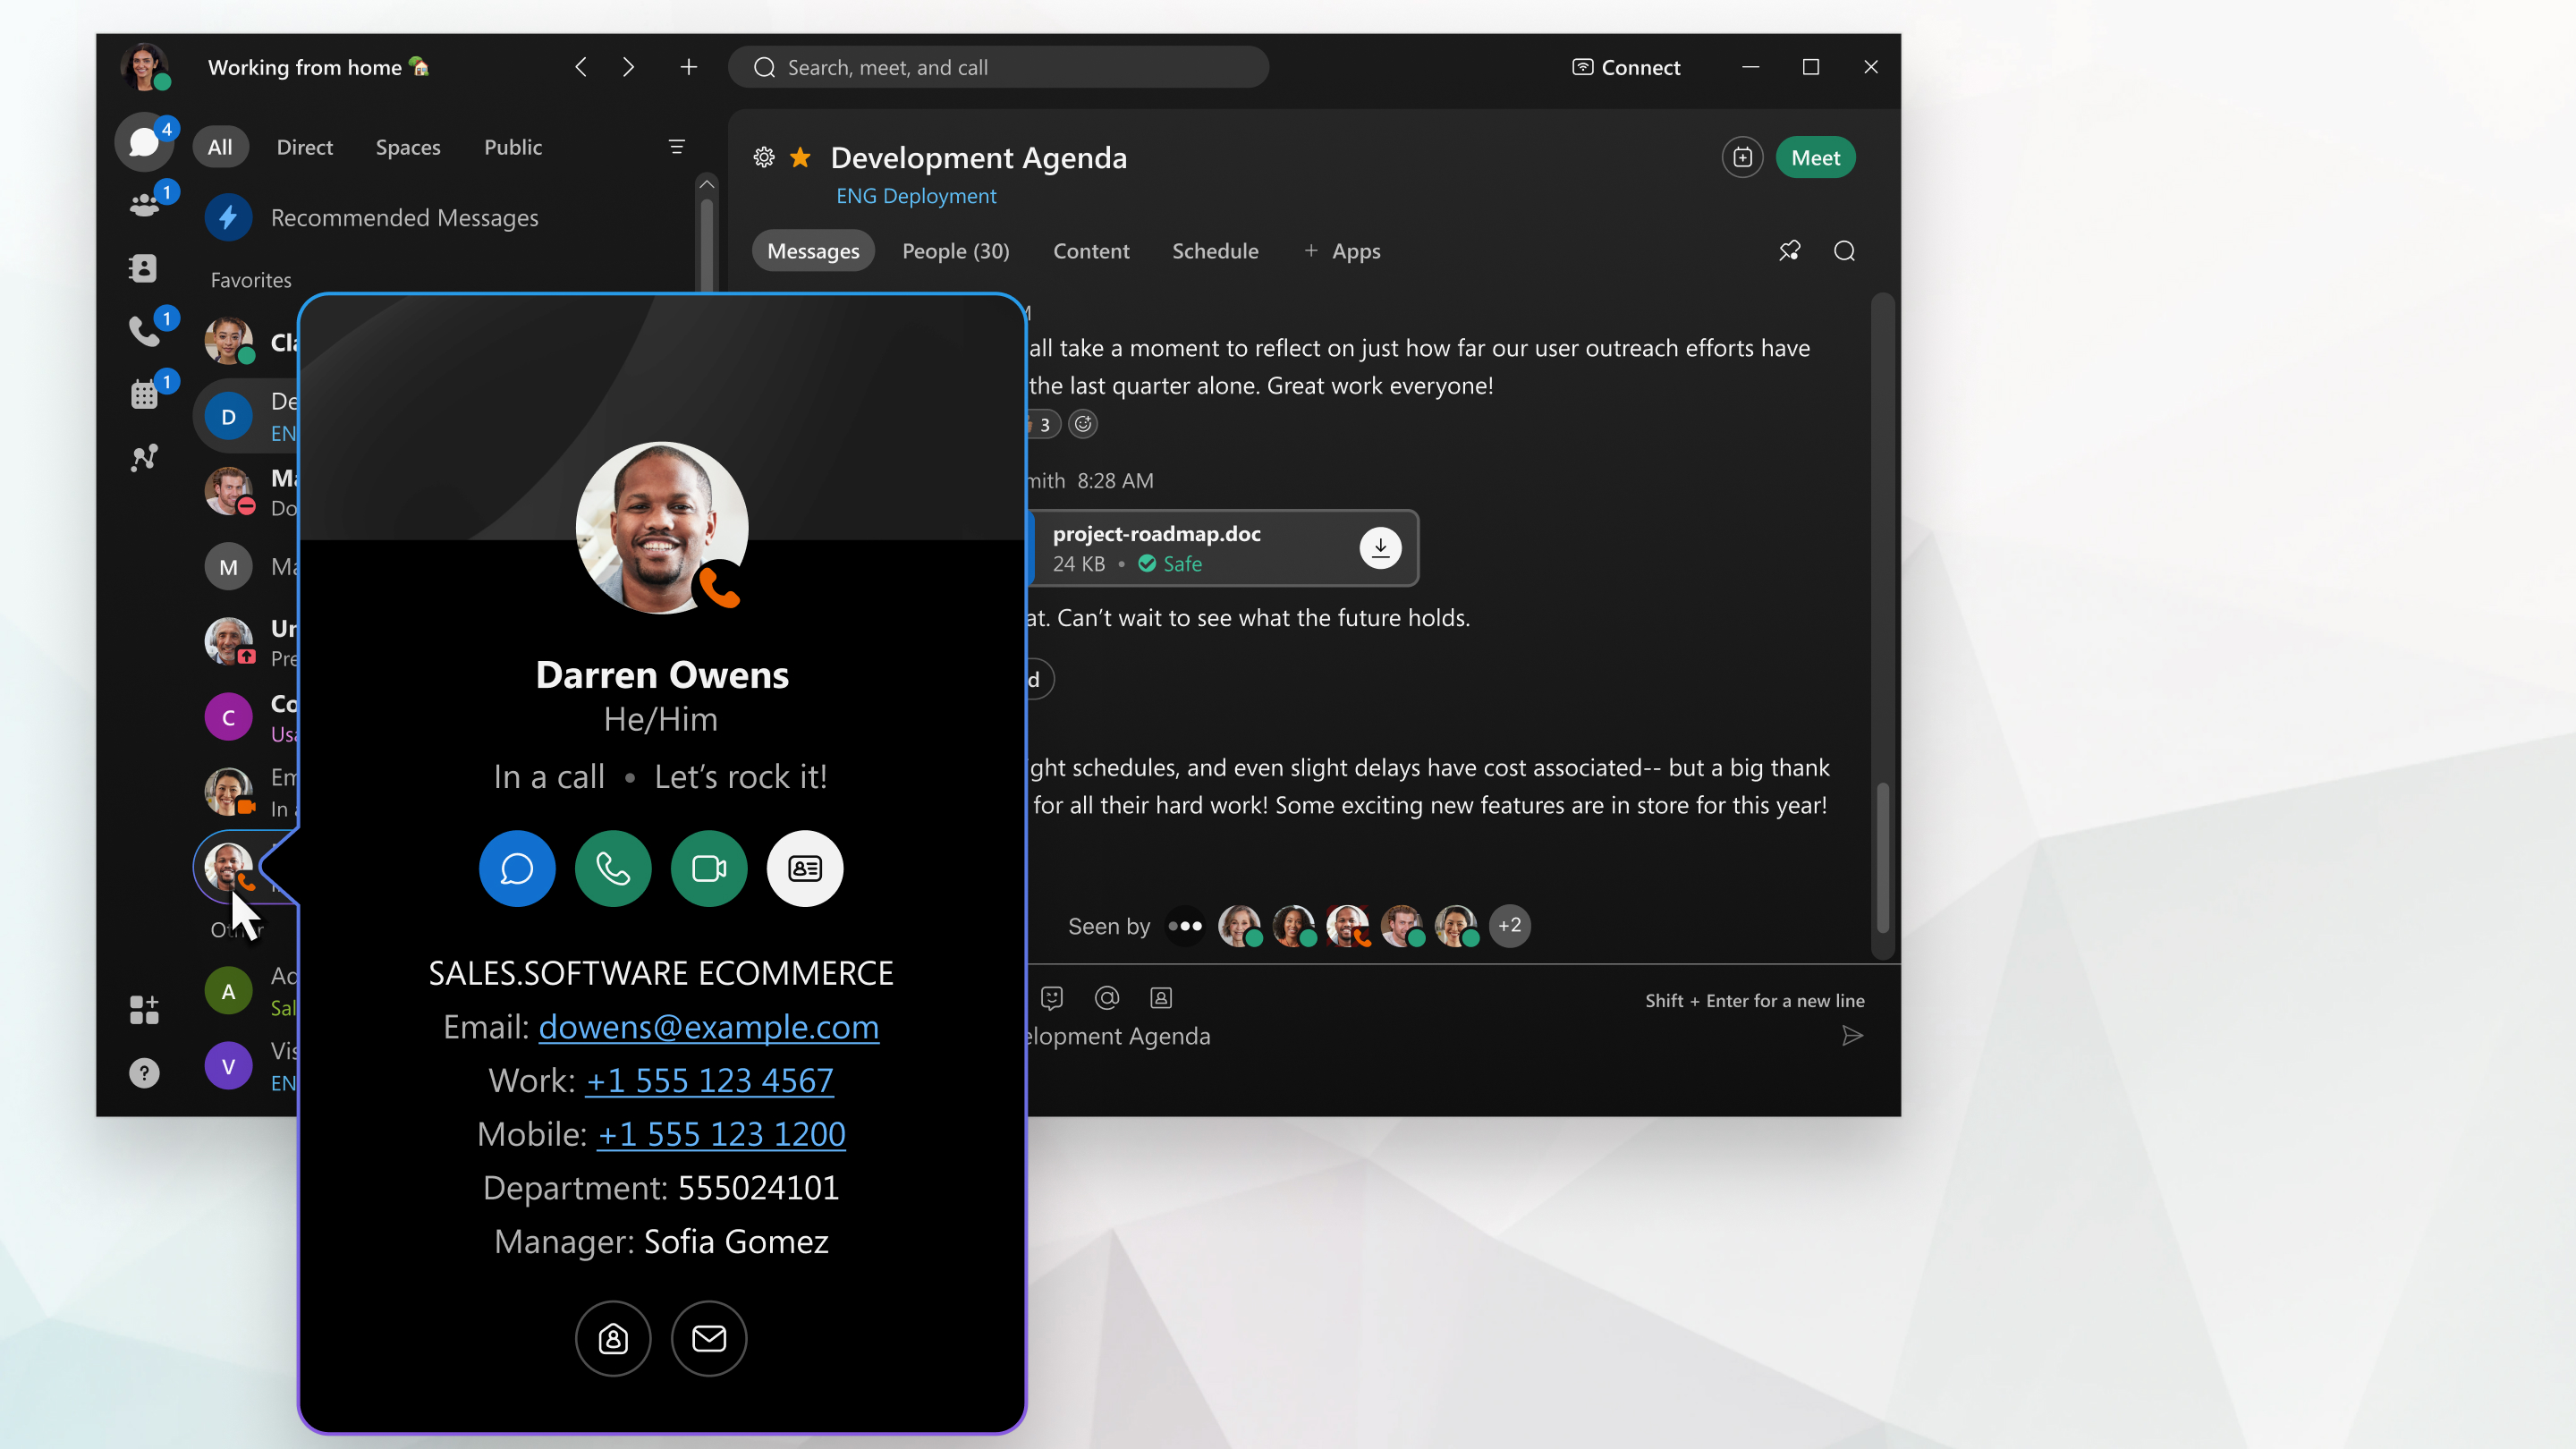Click the Recommended Messages lightning bolt icon
Viewport: 2576px width, 1449px height.
(226, 216)
